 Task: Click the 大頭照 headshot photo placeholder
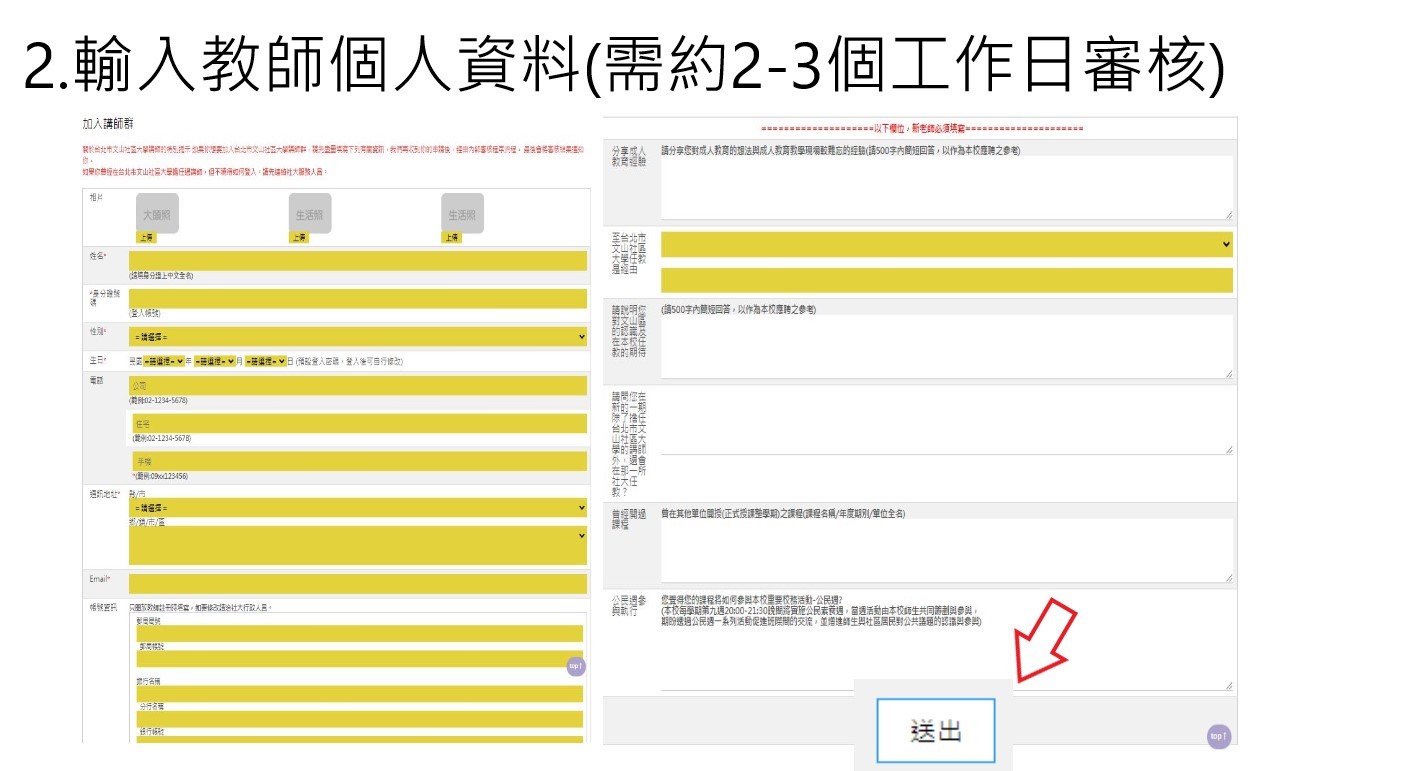tap(157, 213)
